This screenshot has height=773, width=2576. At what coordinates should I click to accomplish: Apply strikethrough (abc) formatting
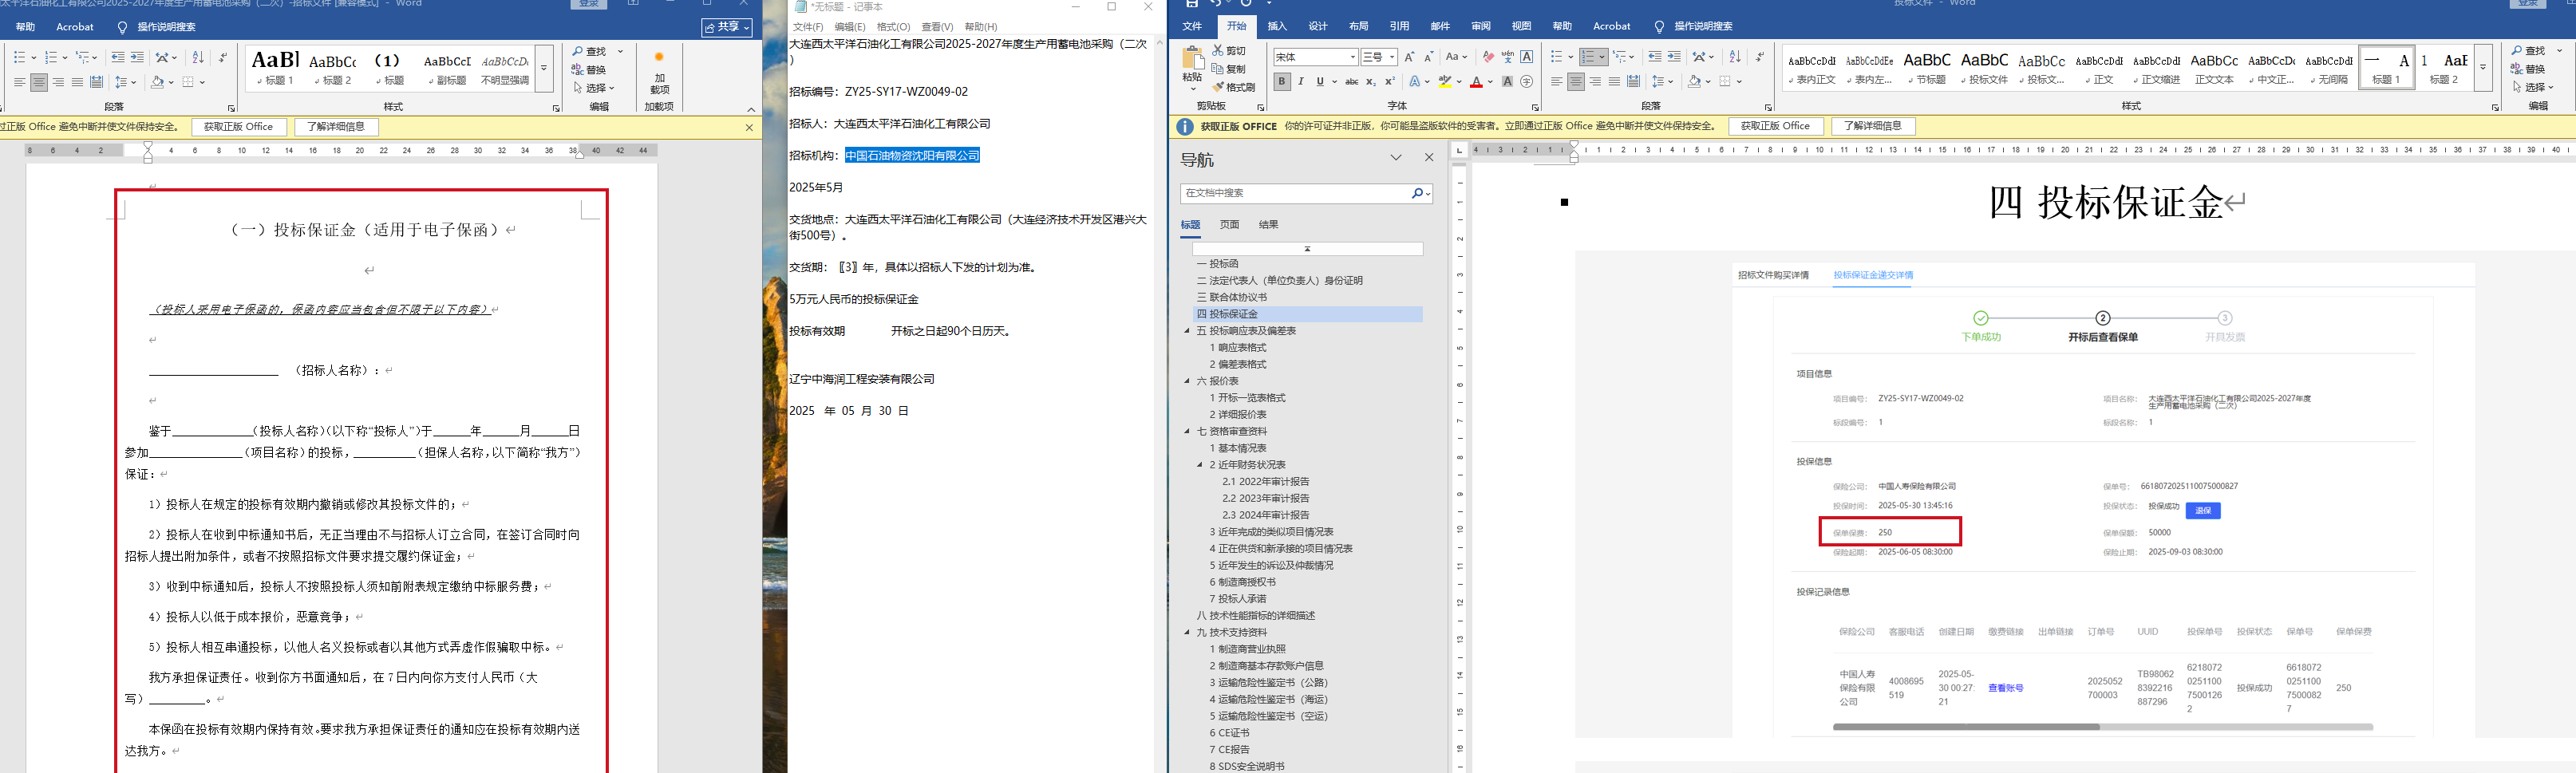[x=1351, y=82]
